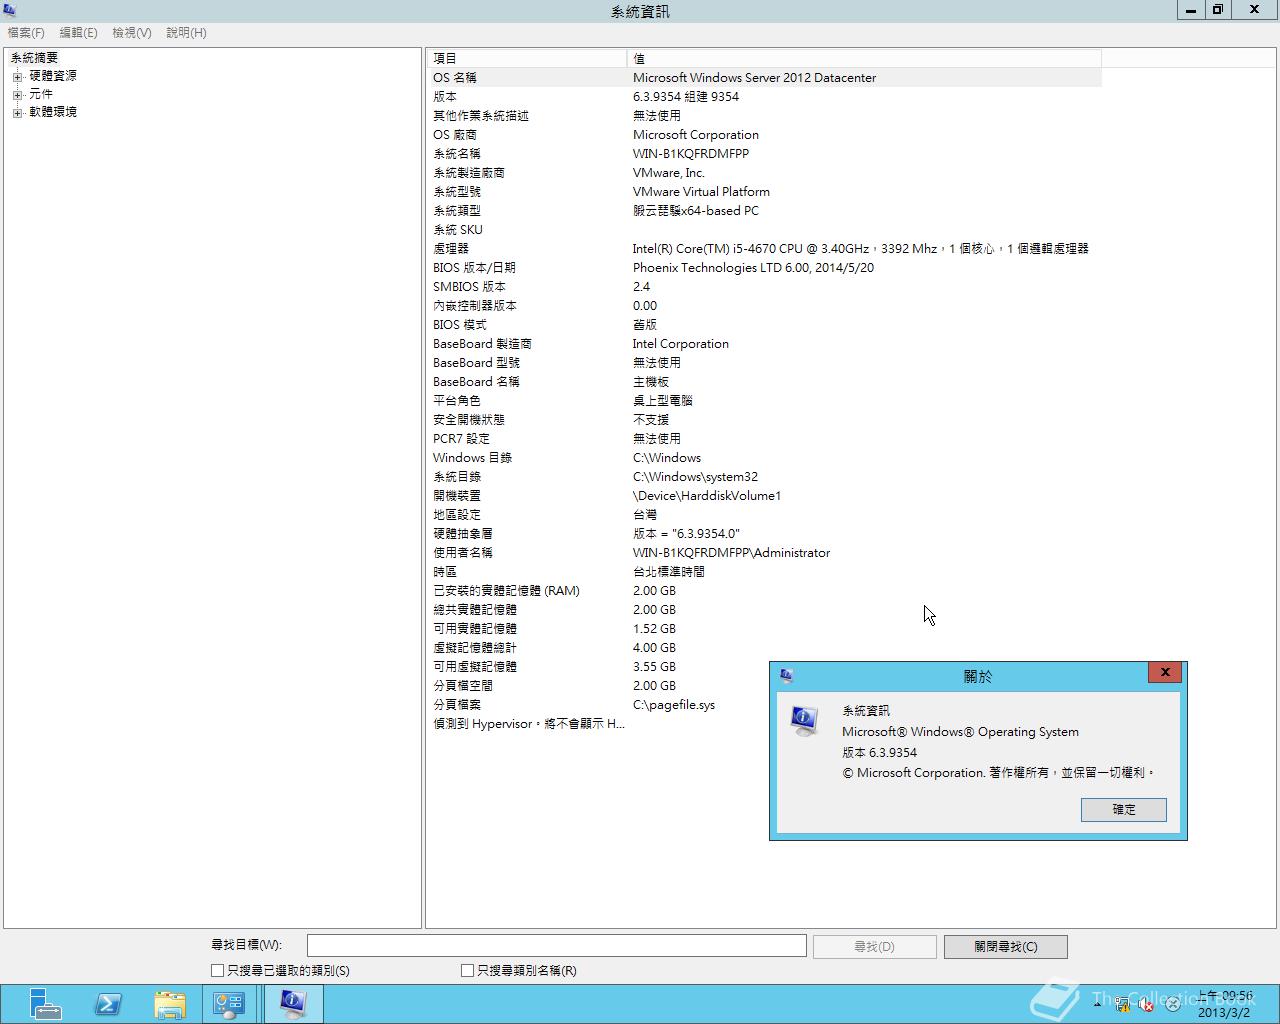The image size is (1280, 1024).
Task: Select the 平台角色 row label
Action: point(457,400)
